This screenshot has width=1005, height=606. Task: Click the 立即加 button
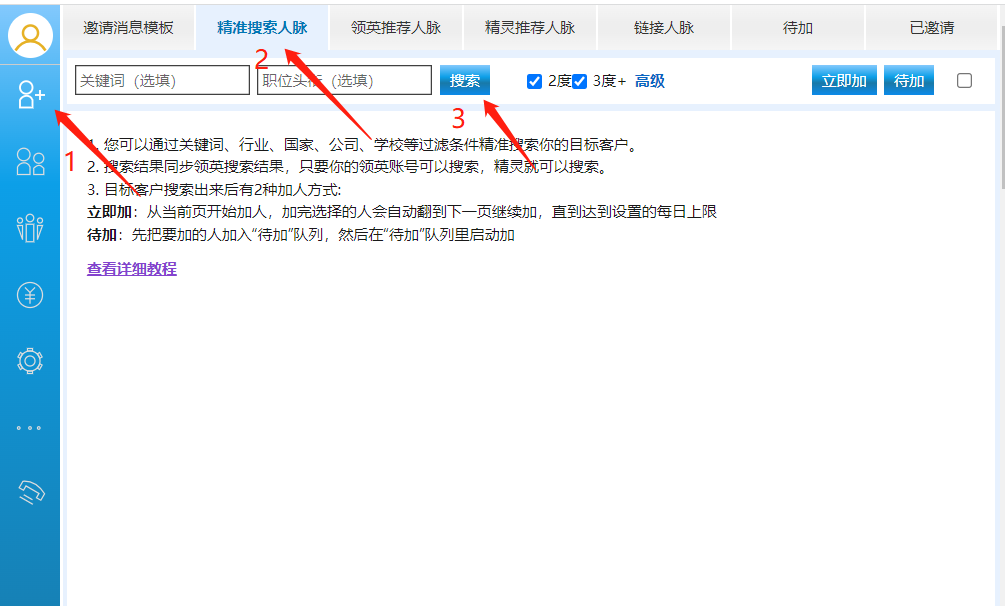(844, 80)
